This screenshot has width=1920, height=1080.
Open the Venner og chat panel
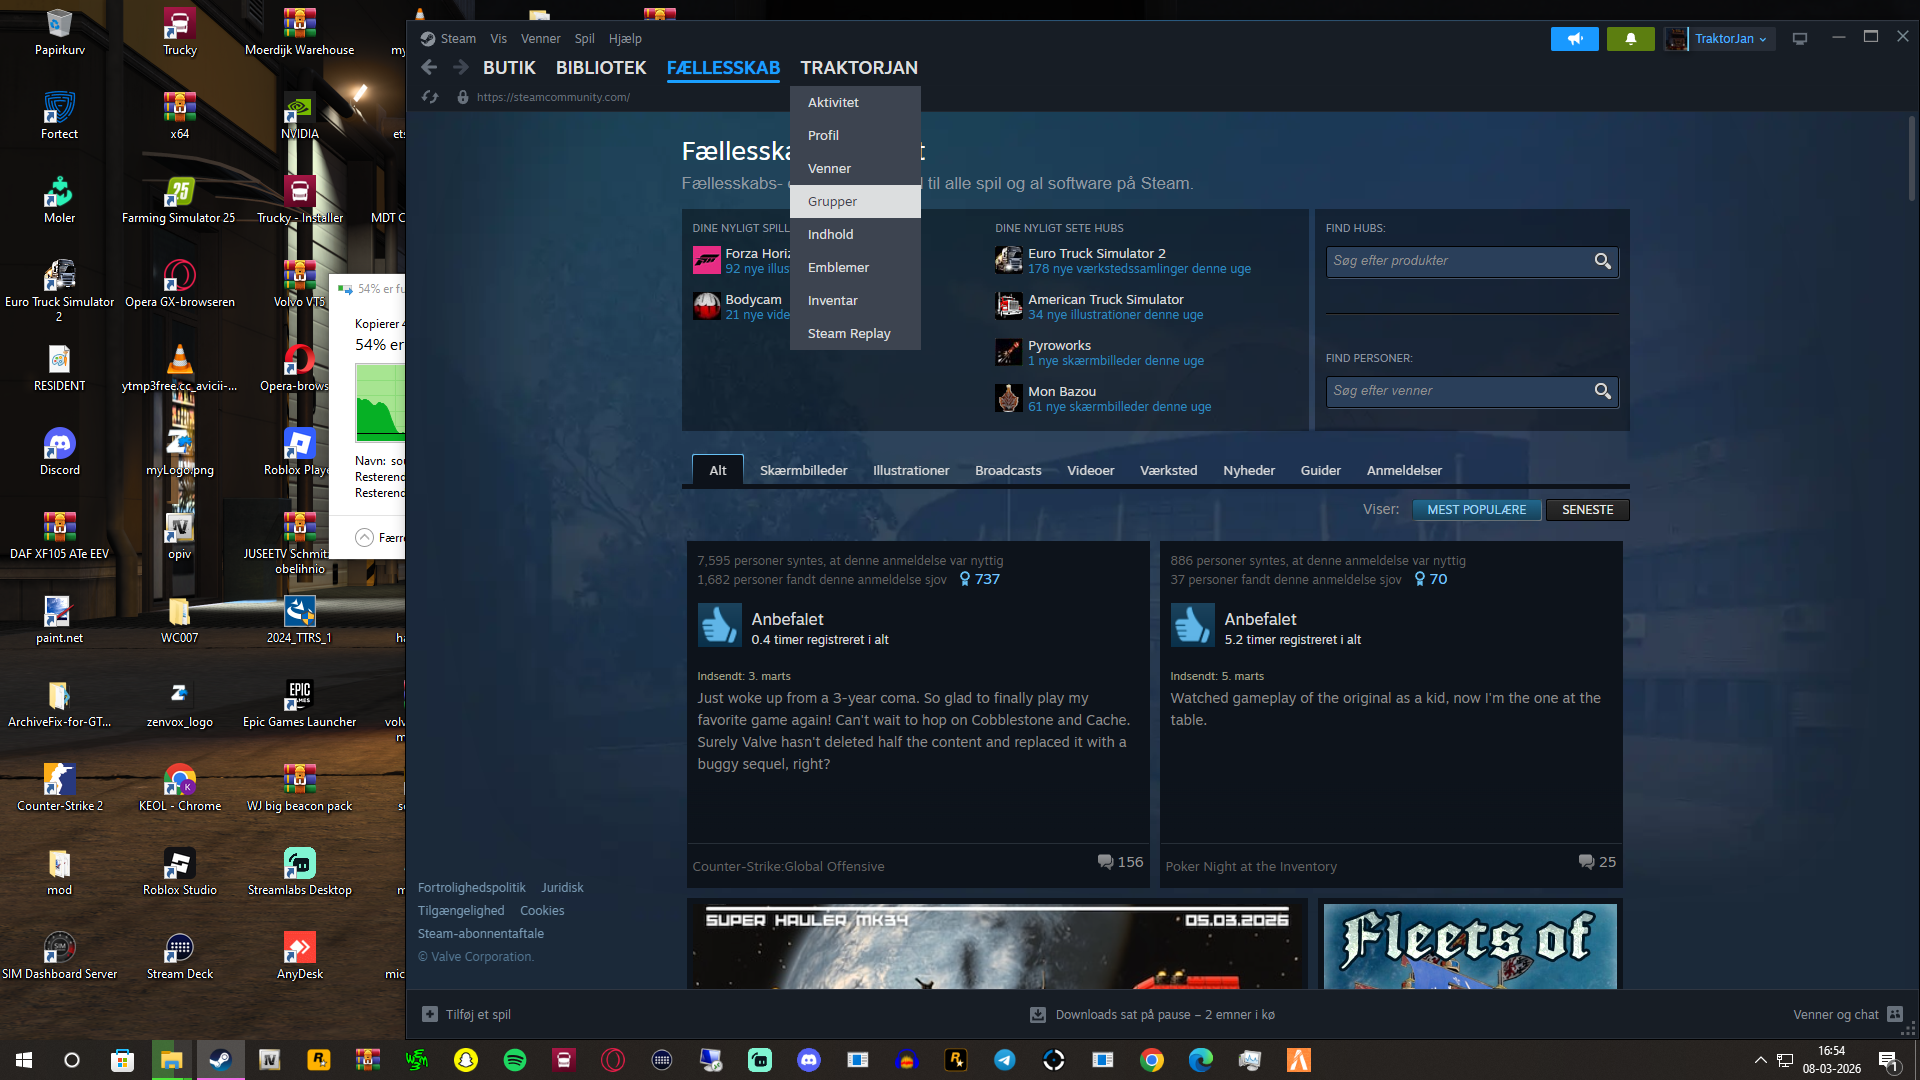click(x=1836, y=1014)
